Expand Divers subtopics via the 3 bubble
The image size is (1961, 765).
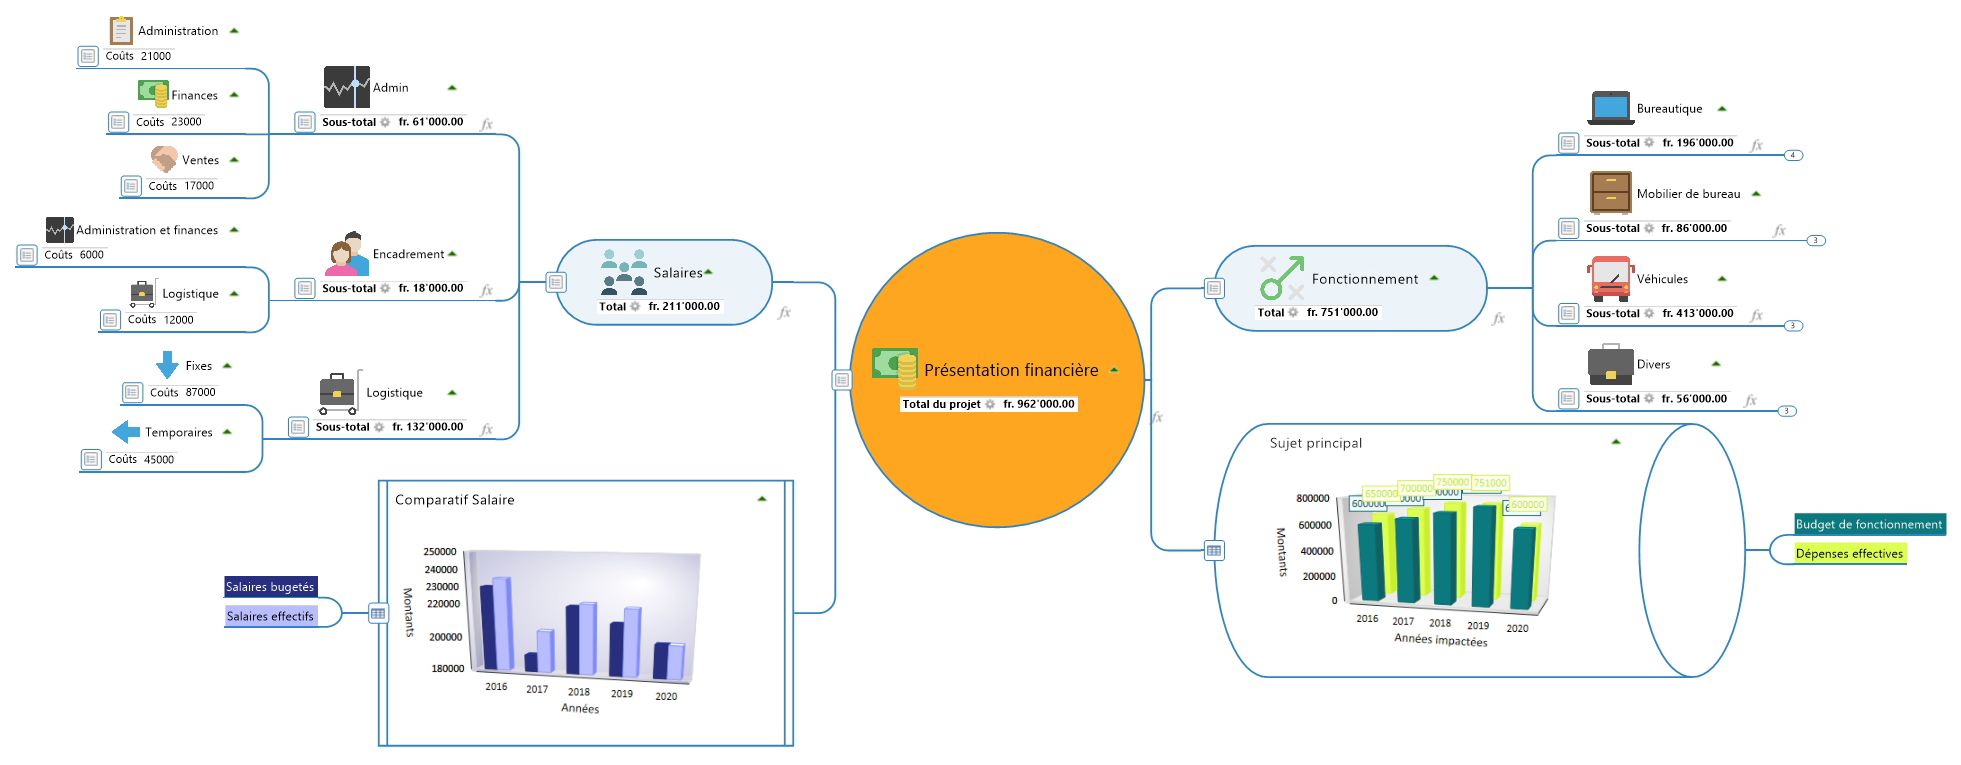coord(1787,411)
